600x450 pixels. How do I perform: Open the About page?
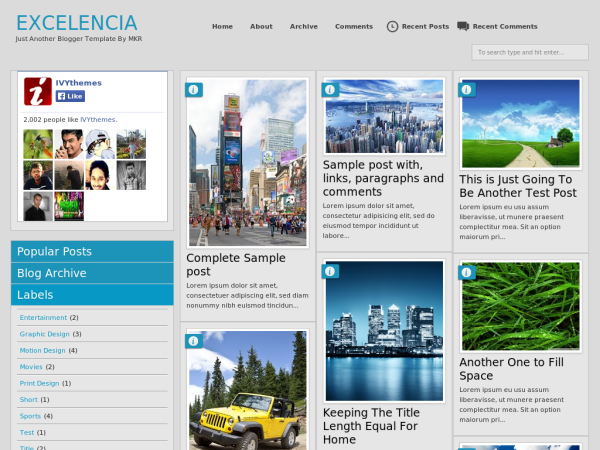pos(261,26)
